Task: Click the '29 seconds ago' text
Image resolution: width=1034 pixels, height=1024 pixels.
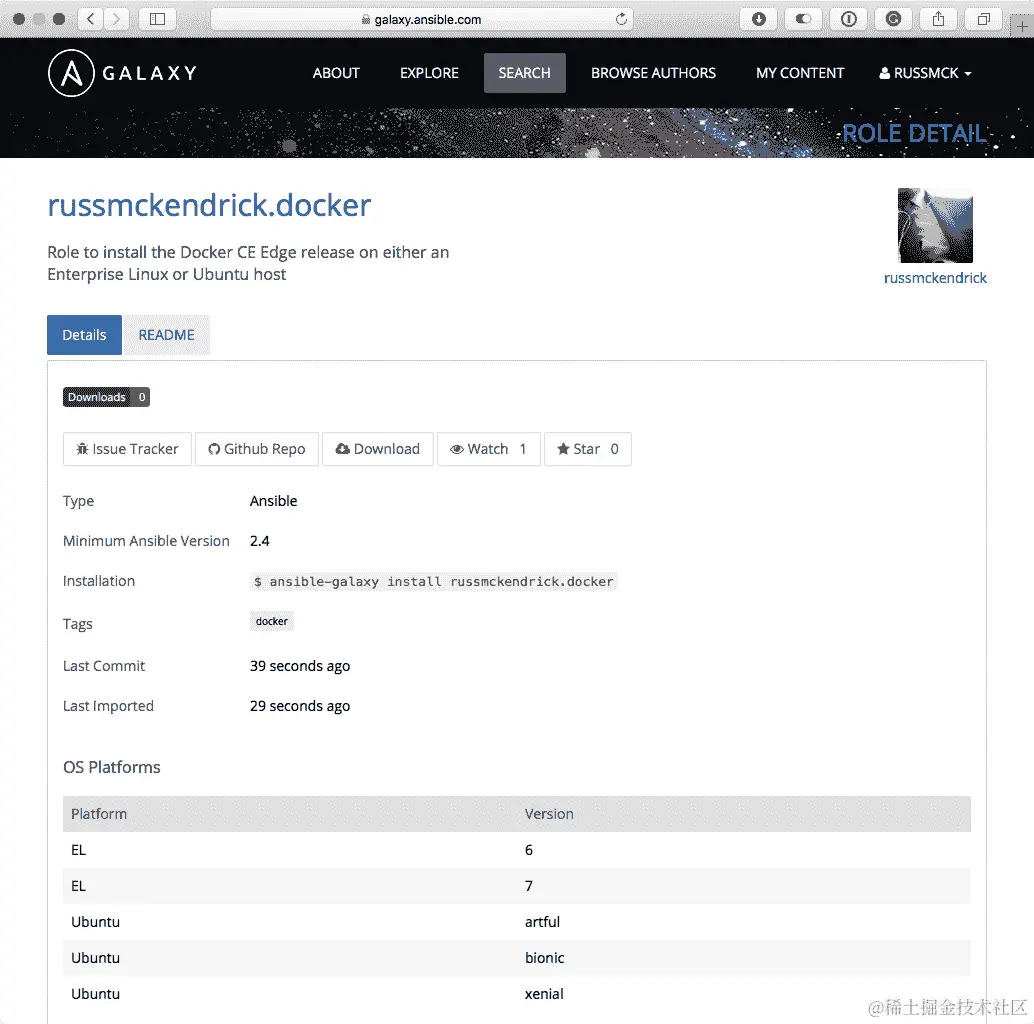Action: pos(300,706)
